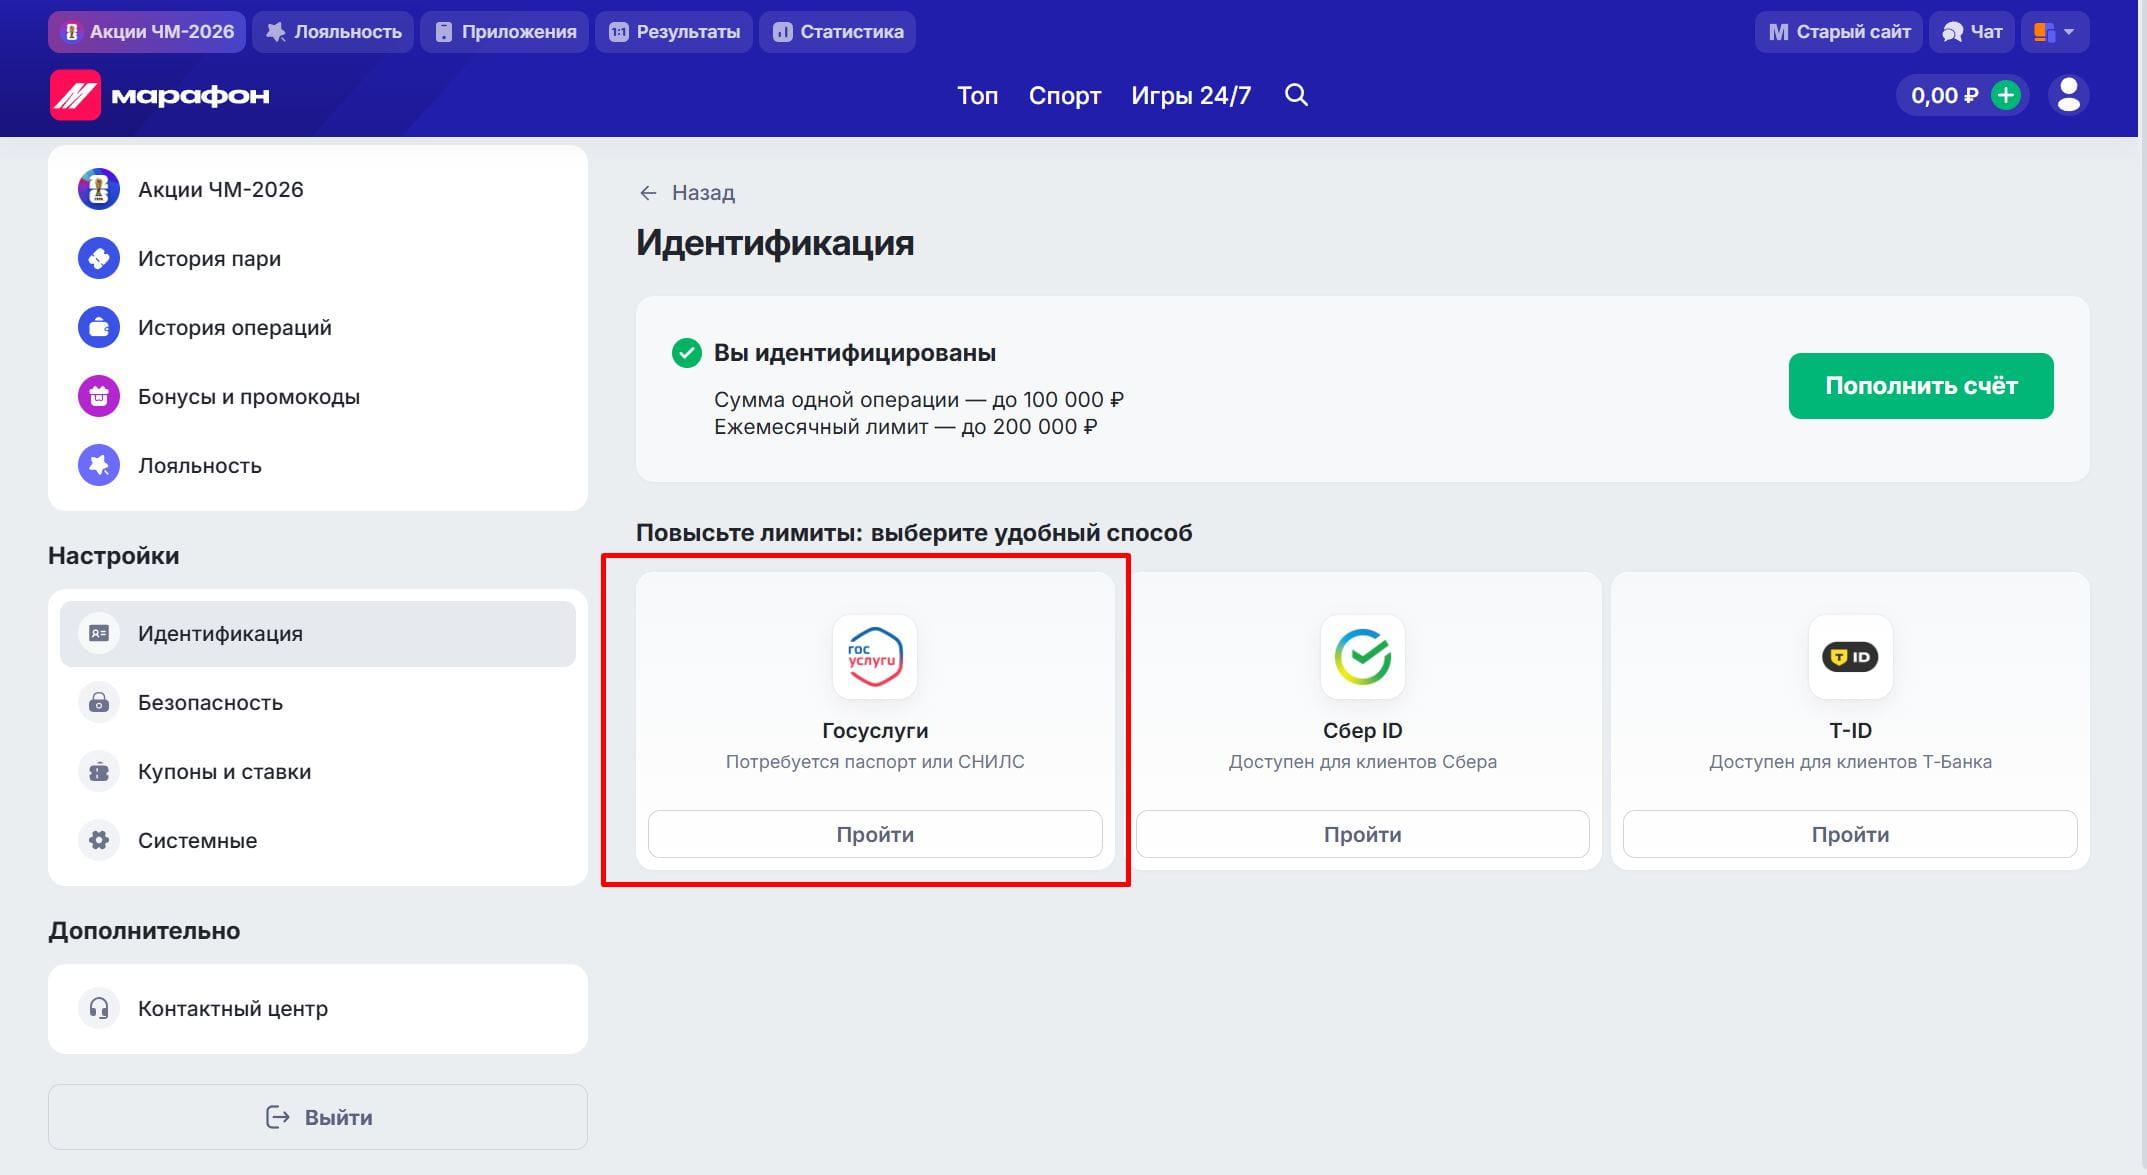Click the Пополнить счёт button
The width and height of the screenshot is (2147, 1175).
click(x=1921, y=386)
